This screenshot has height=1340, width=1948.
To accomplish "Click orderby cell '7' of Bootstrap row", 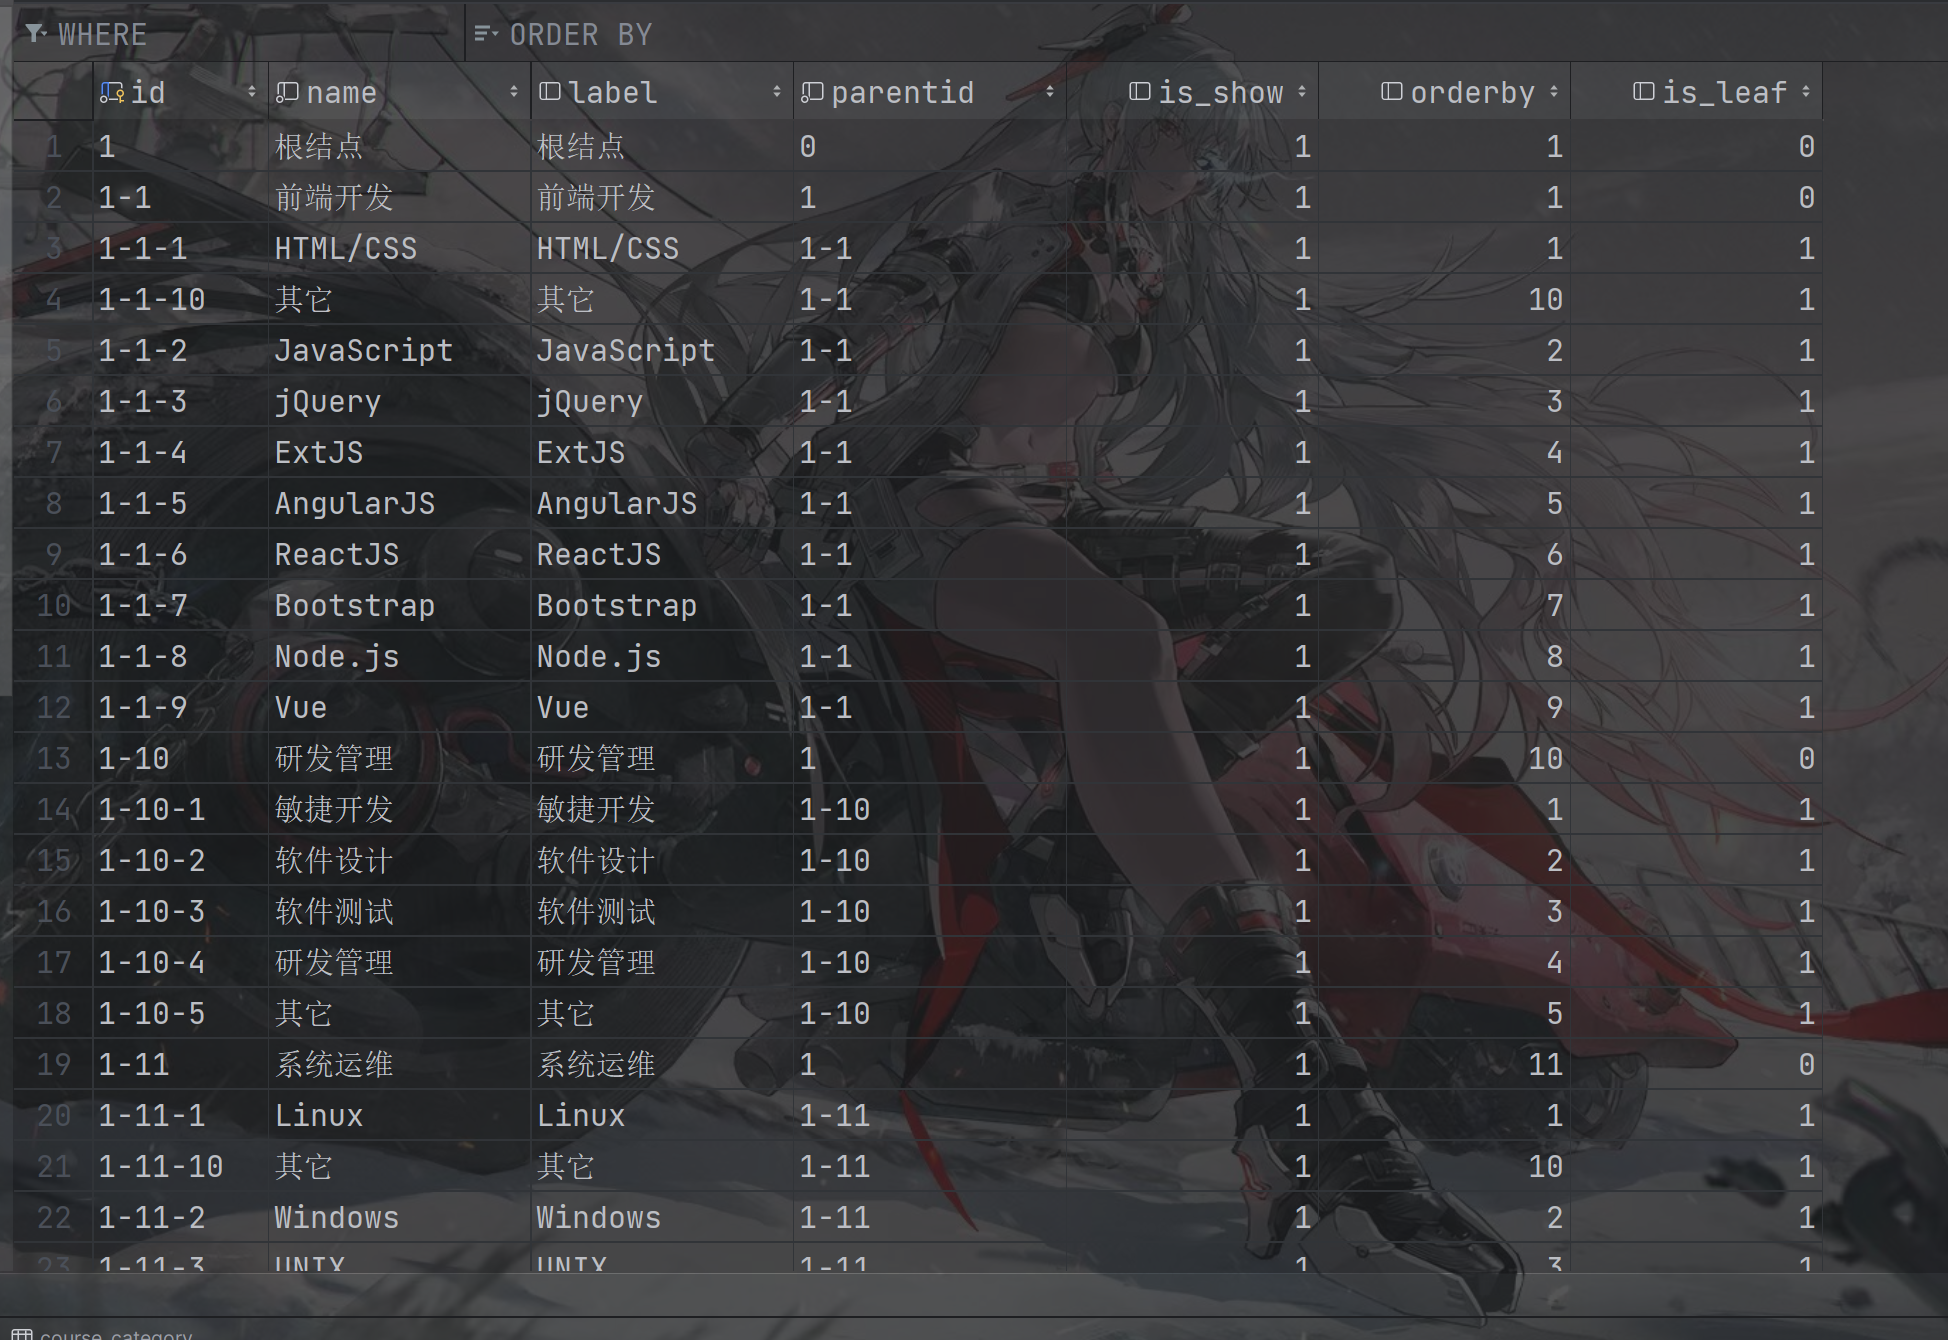I will (x=1444, y=606).
